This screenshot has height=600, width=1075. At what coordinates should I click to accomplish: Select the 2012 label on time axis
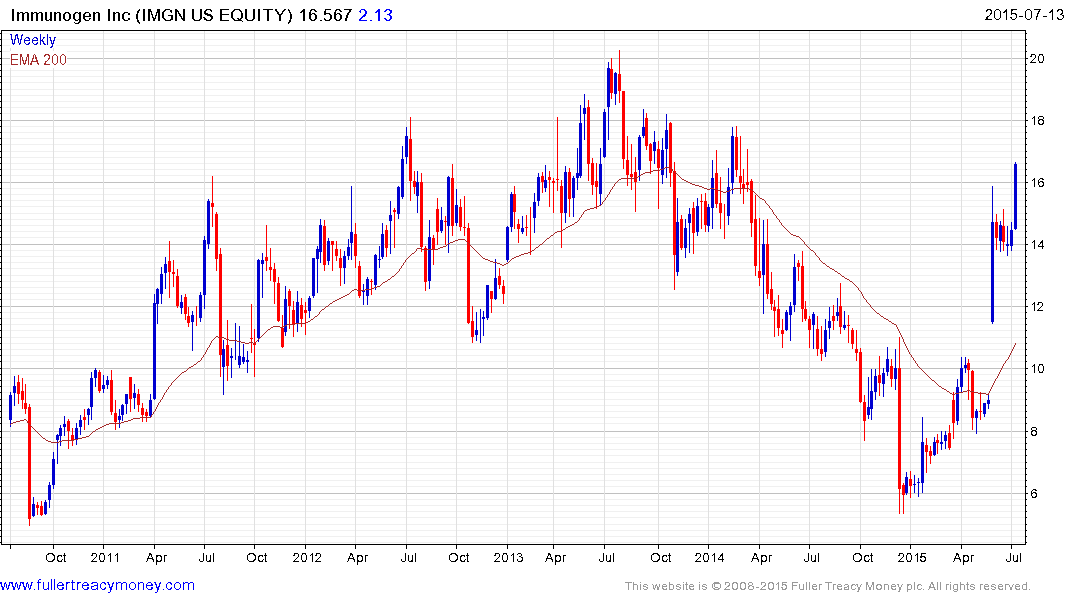click(x=306, y=557)
